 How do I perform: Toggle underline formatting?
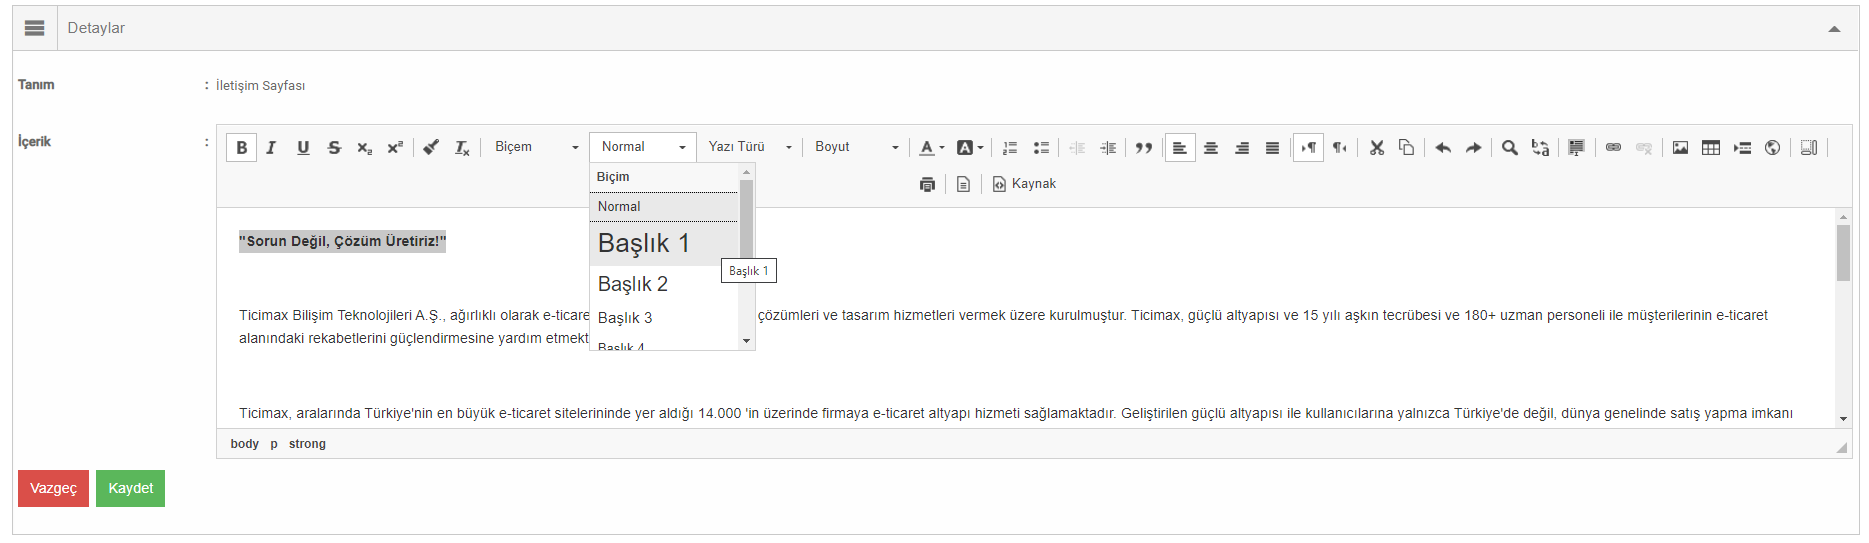303,147
